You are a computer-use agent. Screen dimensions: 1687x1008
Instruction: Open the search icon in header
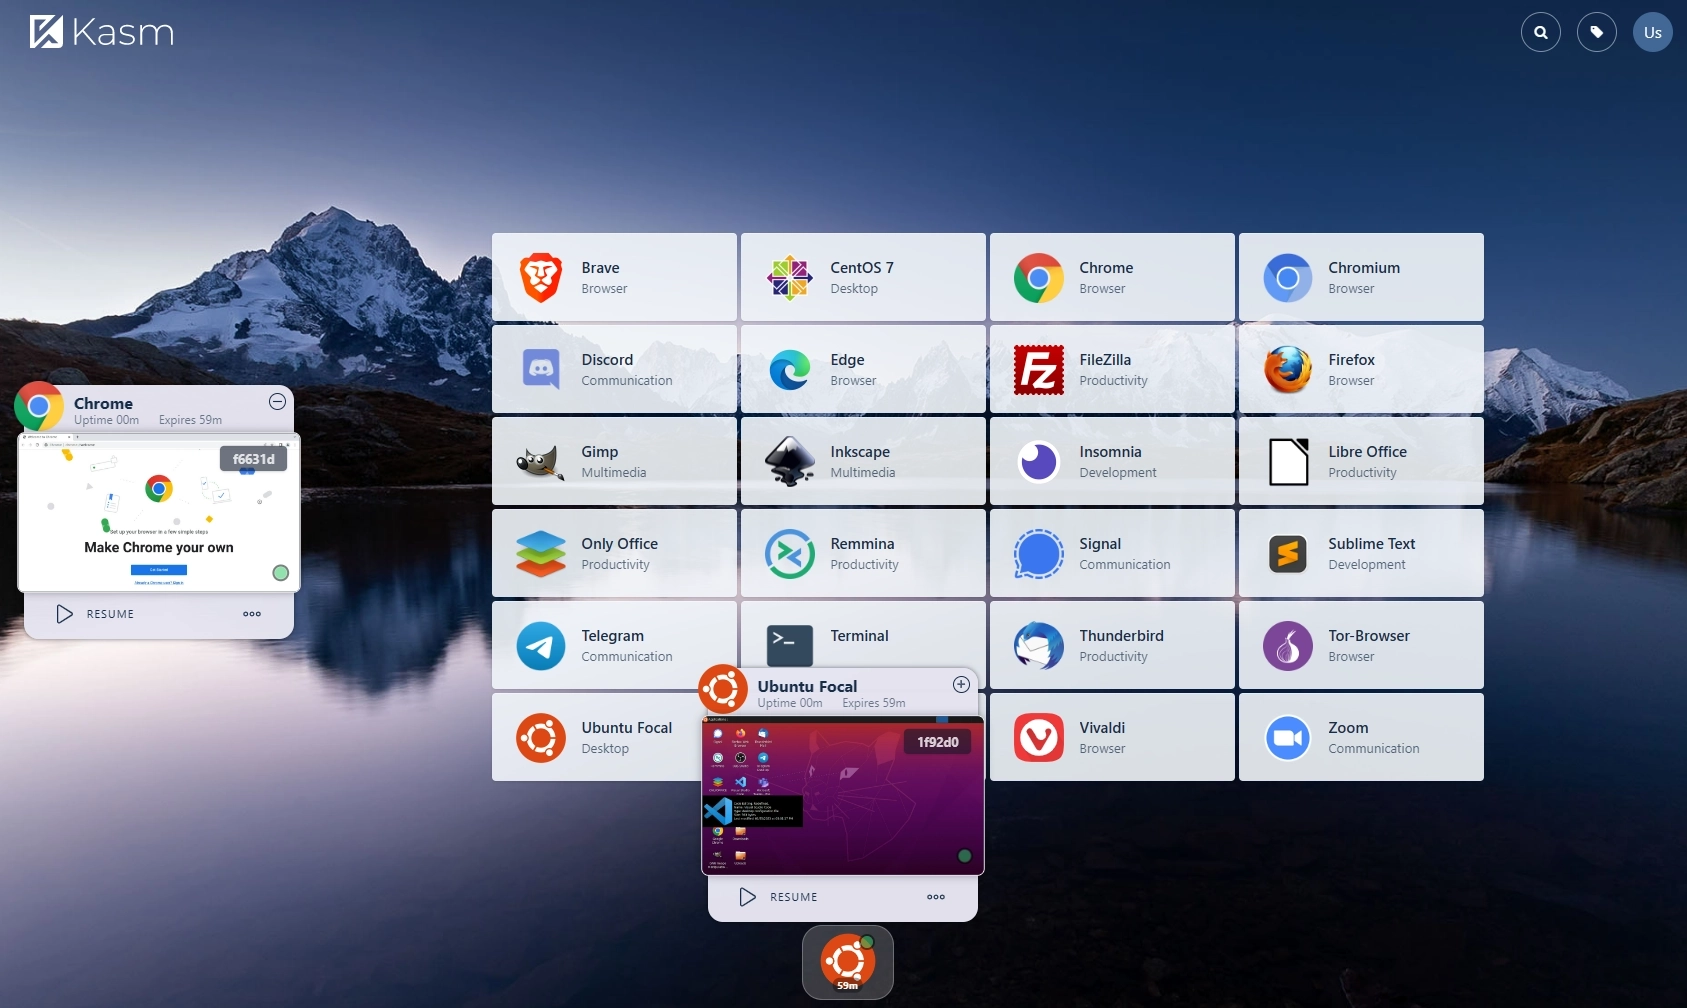1540,32
